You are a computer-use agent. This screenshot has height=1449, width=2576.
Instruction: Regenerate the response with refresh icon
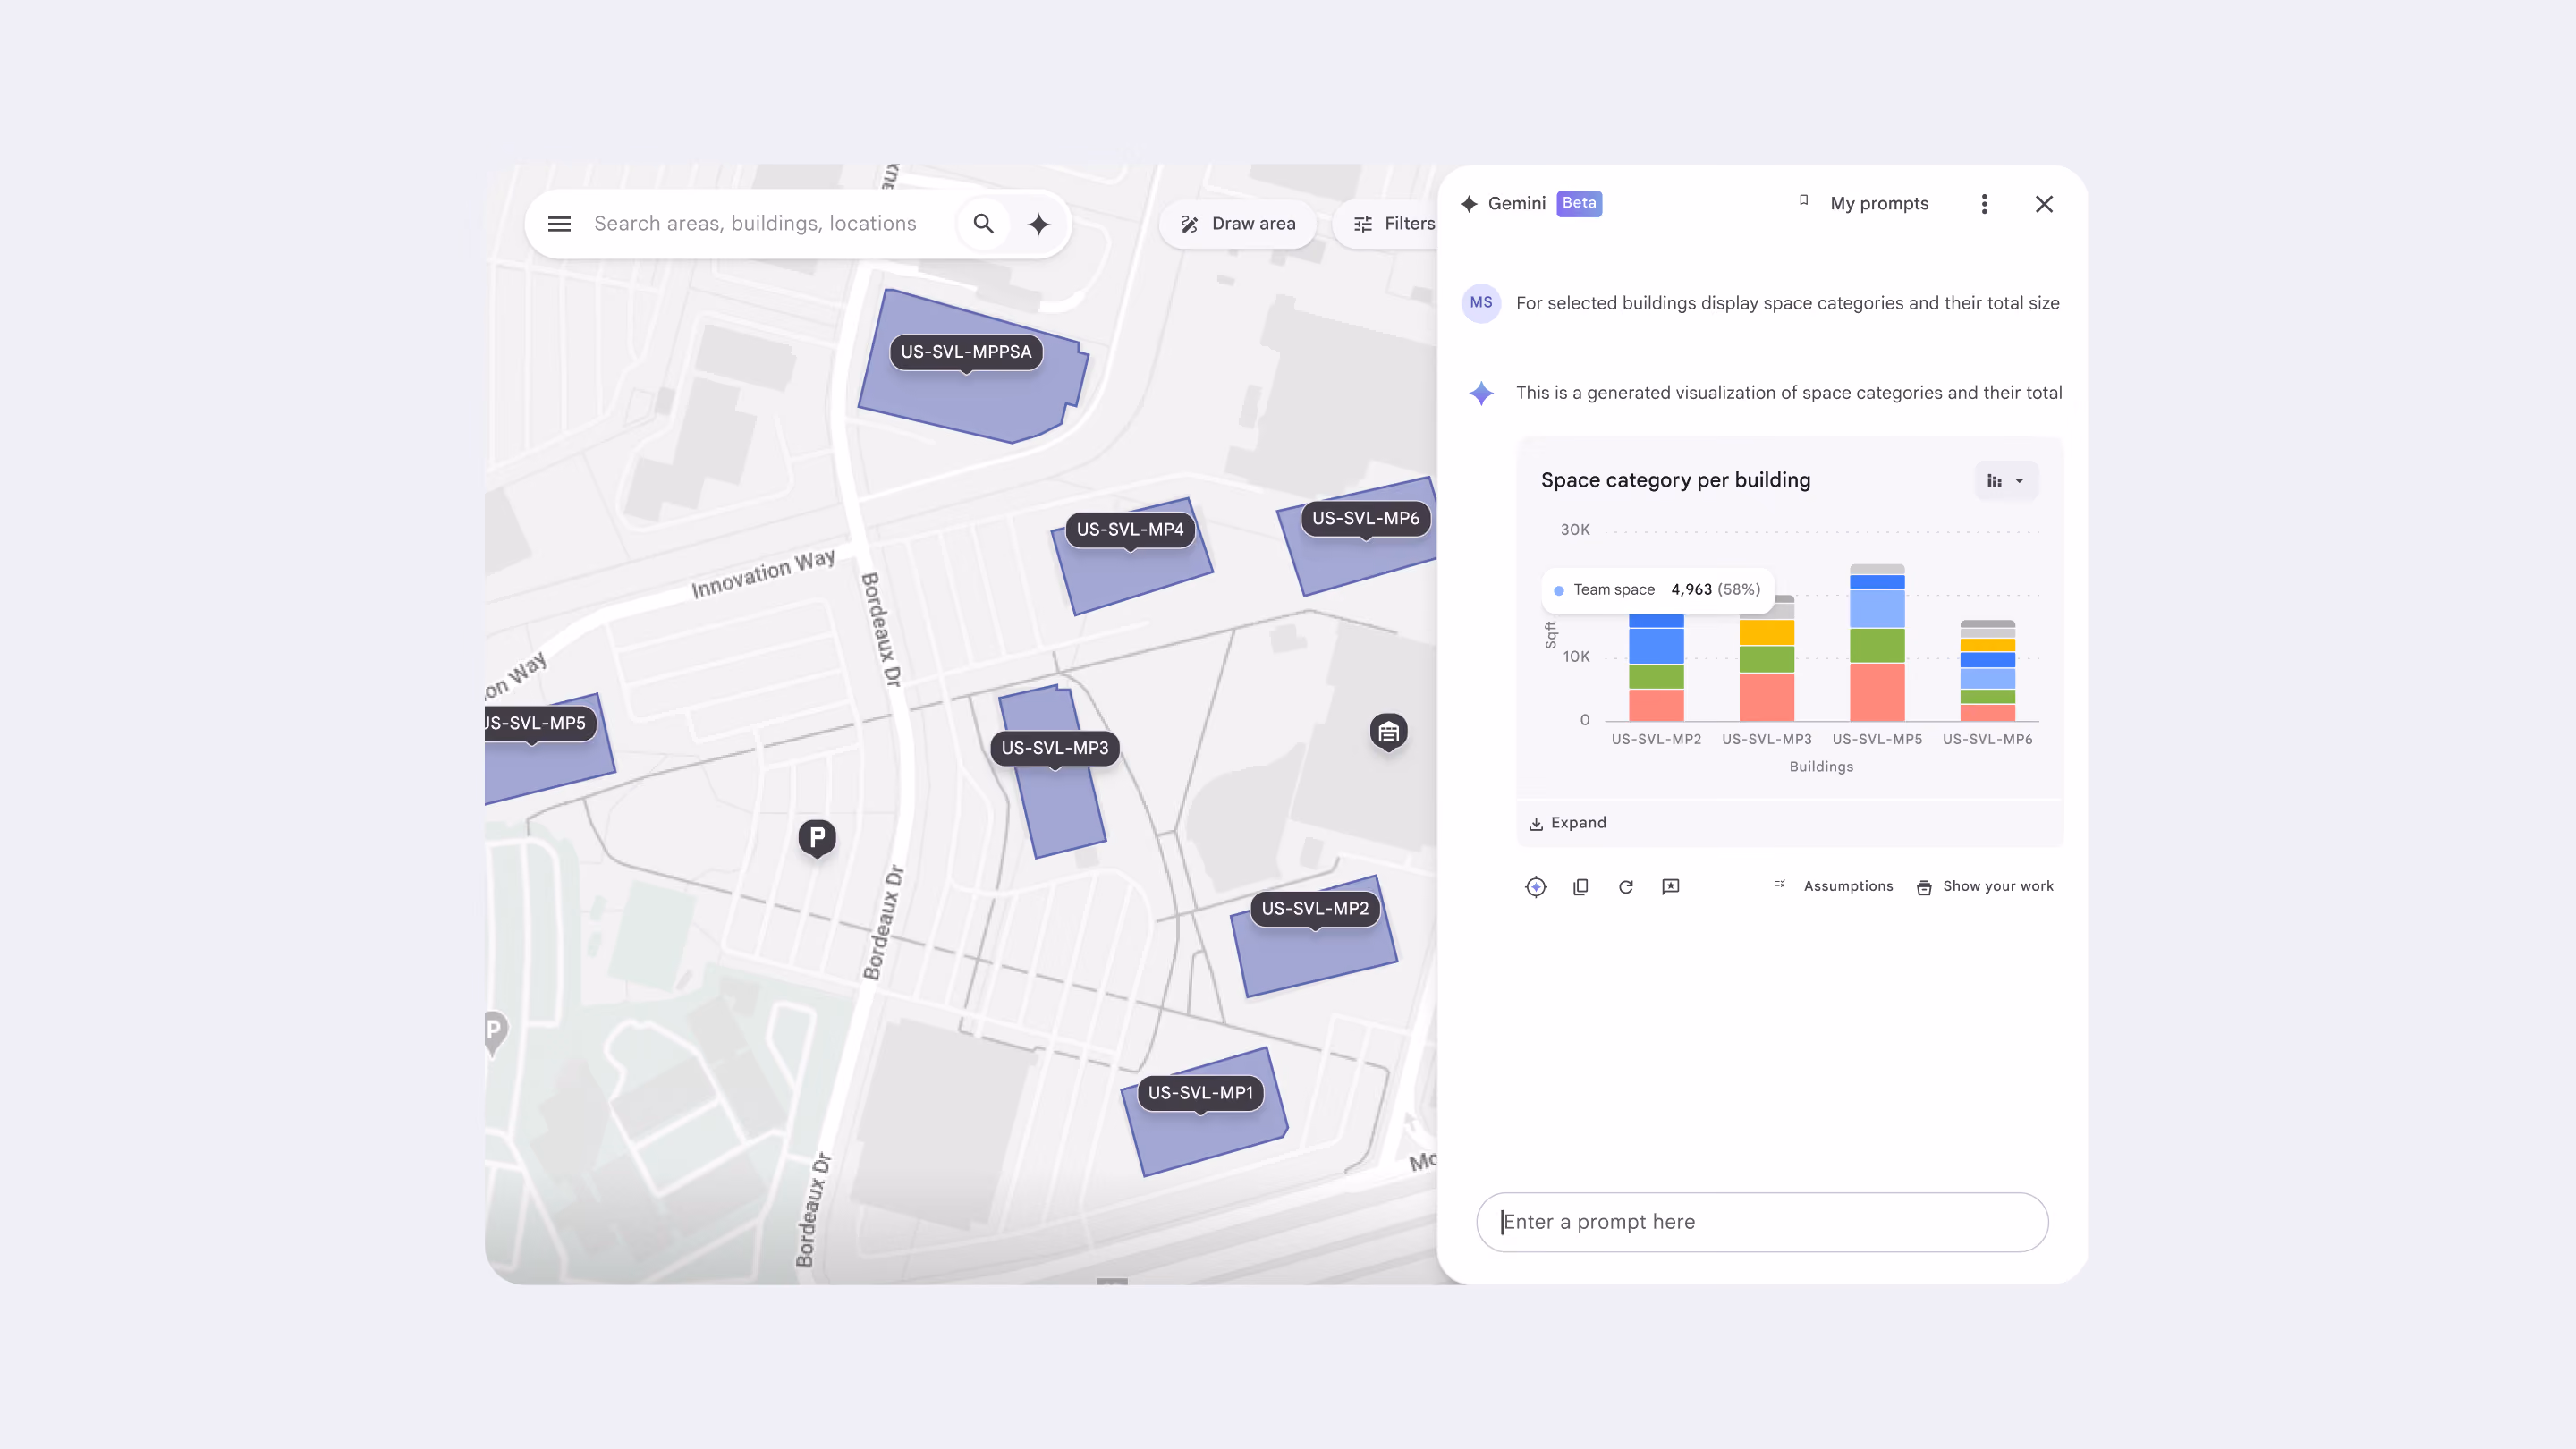coord(1626,887)
